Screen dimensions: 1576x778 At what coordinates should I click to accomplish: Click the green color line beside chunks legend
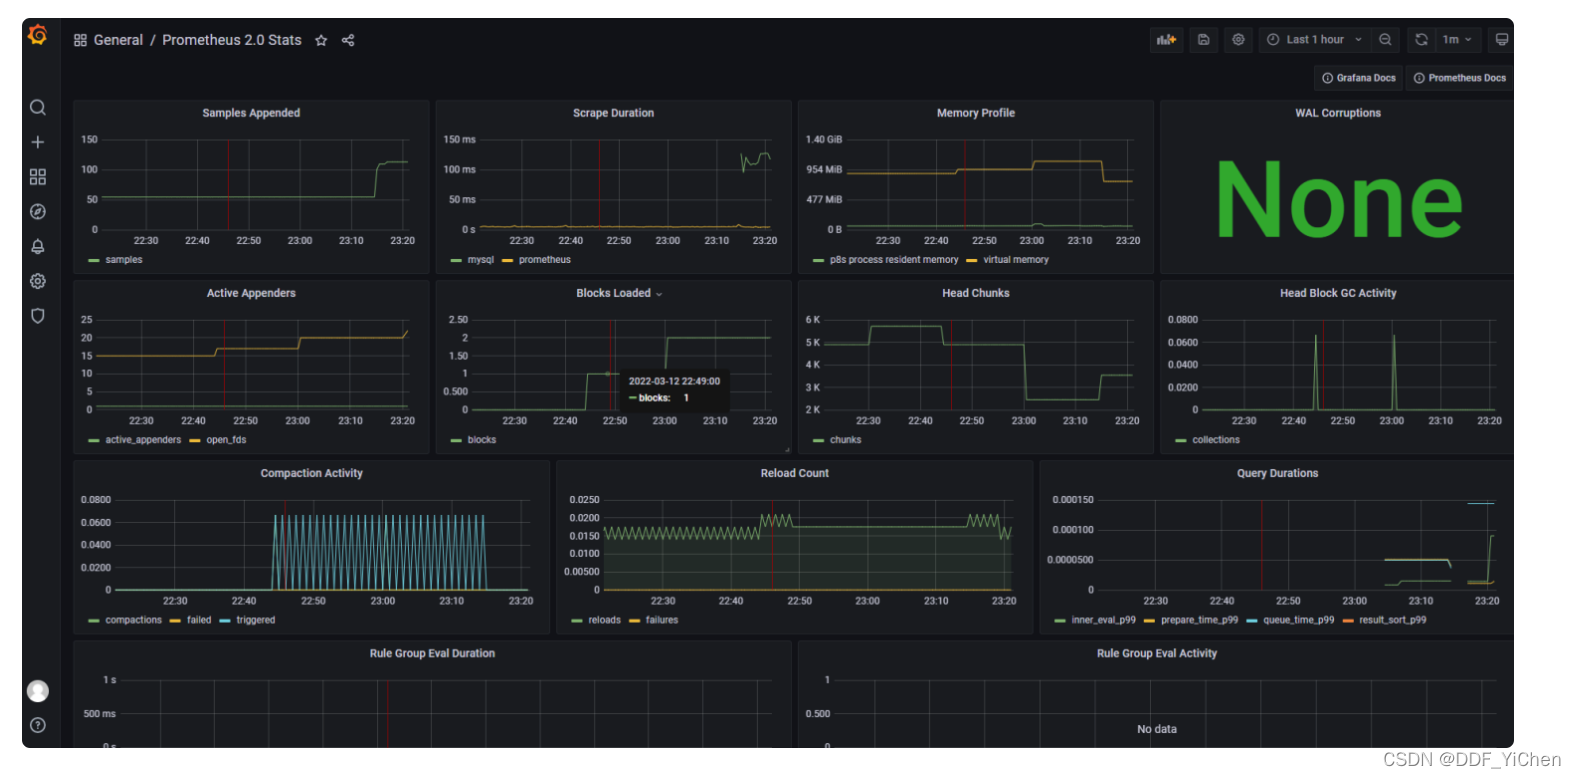(819, 440)
